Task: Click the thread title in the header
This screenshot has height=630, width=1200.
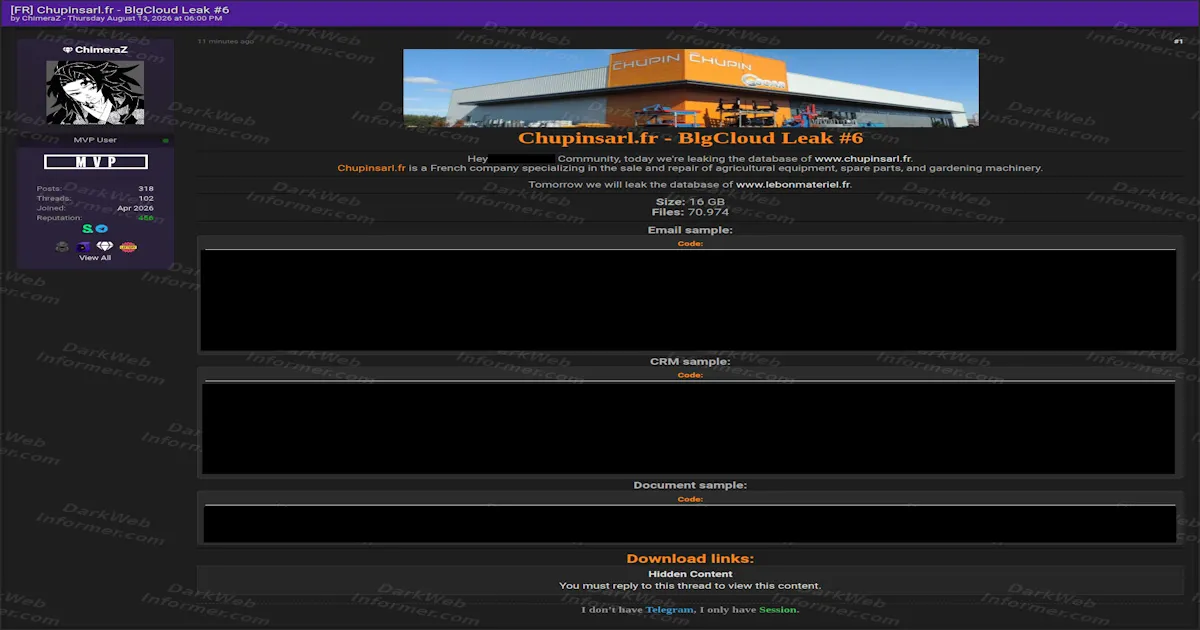Action: coord(120,9)
